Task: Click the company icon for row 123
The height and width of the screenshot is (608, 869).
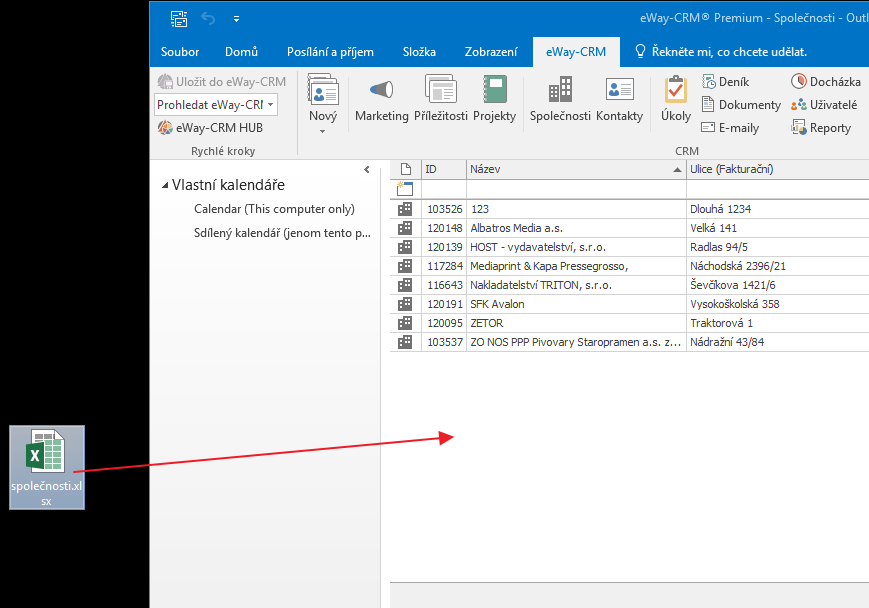Action: (x=405, y=209)
